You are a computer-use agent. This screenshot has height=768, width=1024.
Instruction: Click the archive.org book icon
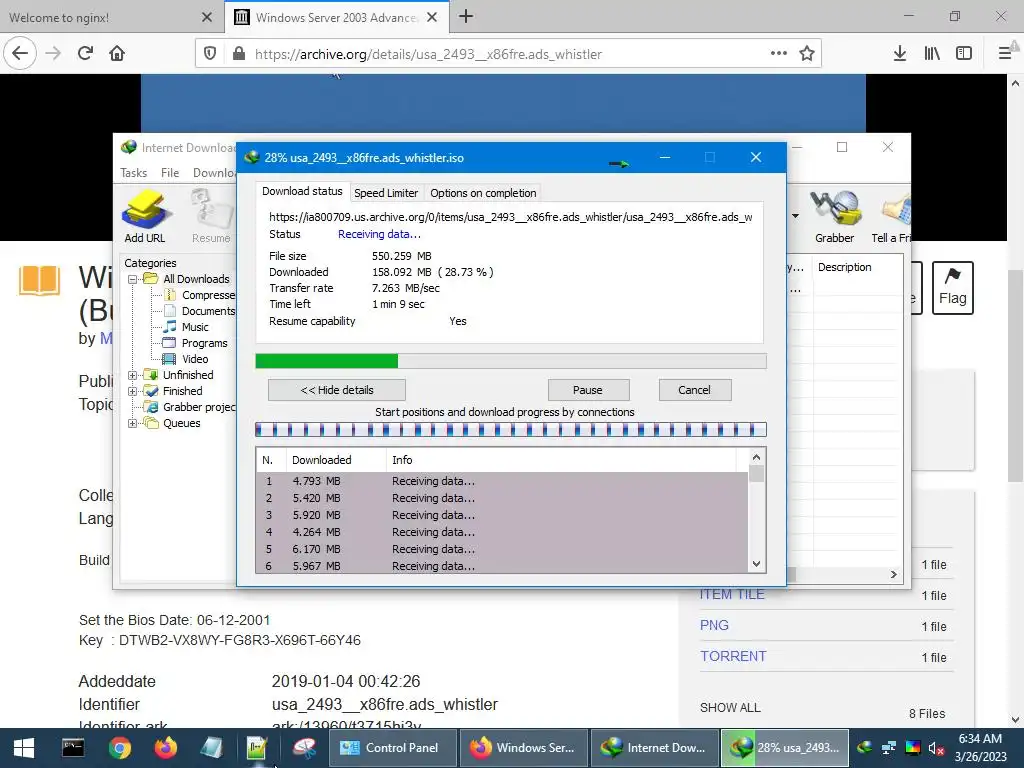click(x=39, y=281)
